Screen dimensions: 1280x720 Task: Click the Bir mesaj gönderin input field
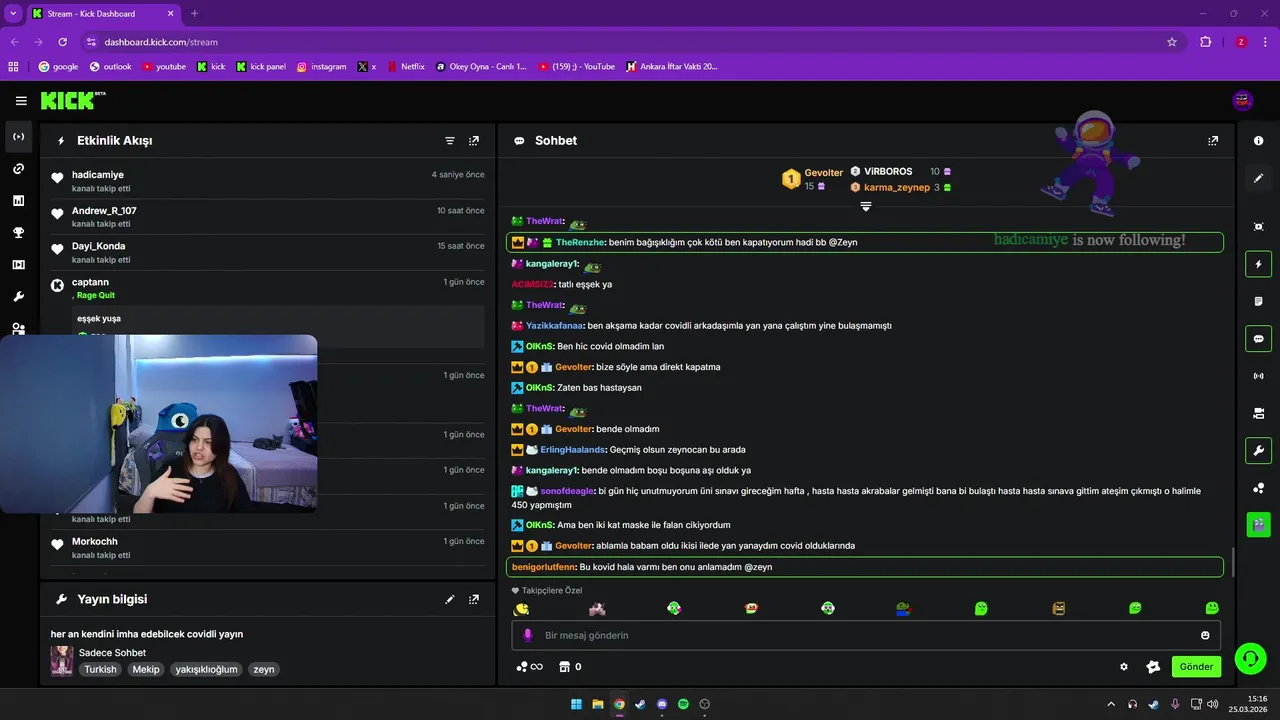(x=866, y=635)
